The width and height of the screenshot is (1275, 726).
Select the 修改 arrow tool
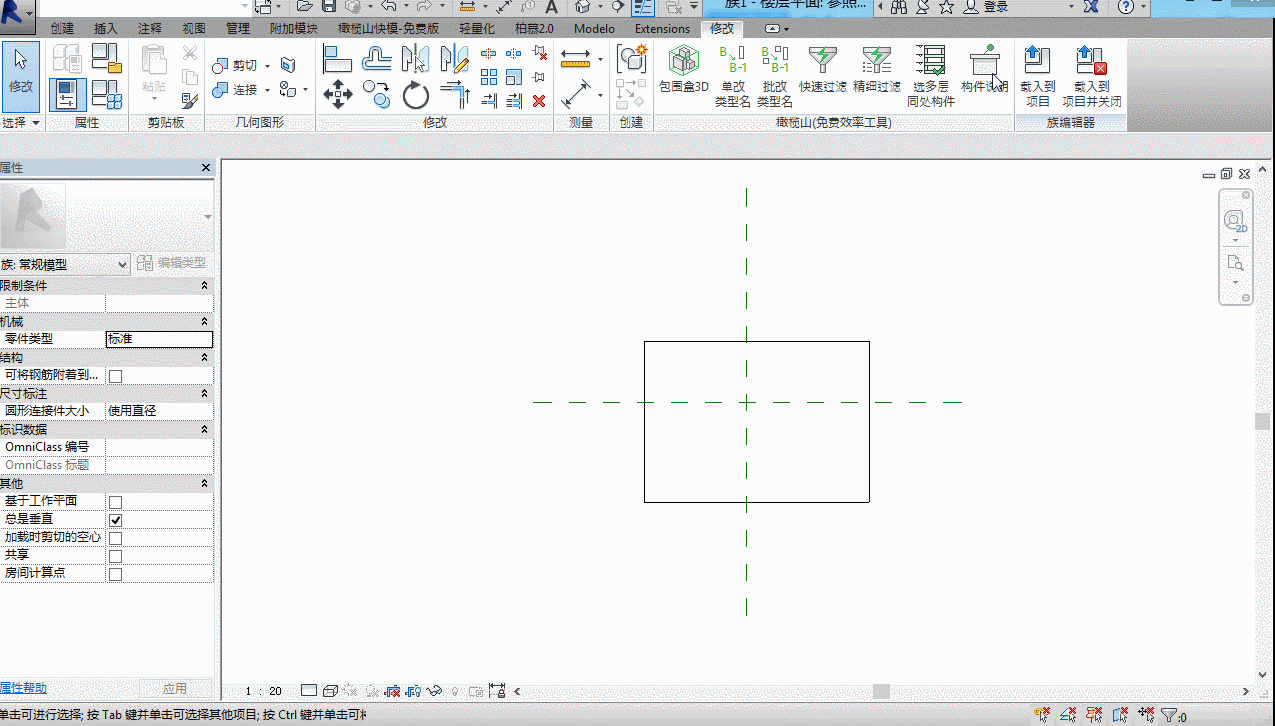(x=21, y=76)
